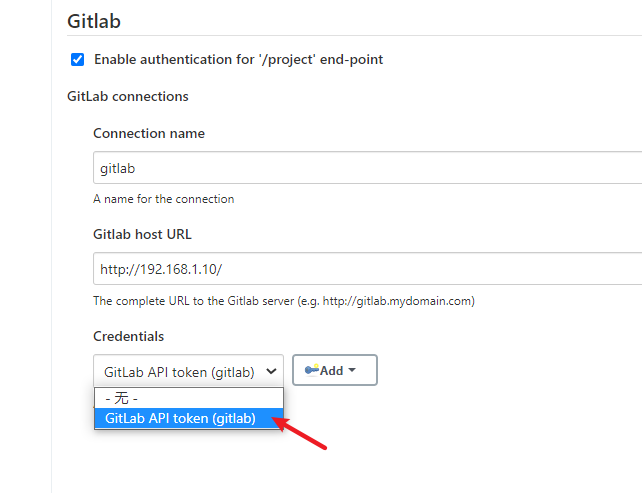This screenshot has width=642, height=493.
Task: Click the Gitlab section heading
Action: click(94, 21)
